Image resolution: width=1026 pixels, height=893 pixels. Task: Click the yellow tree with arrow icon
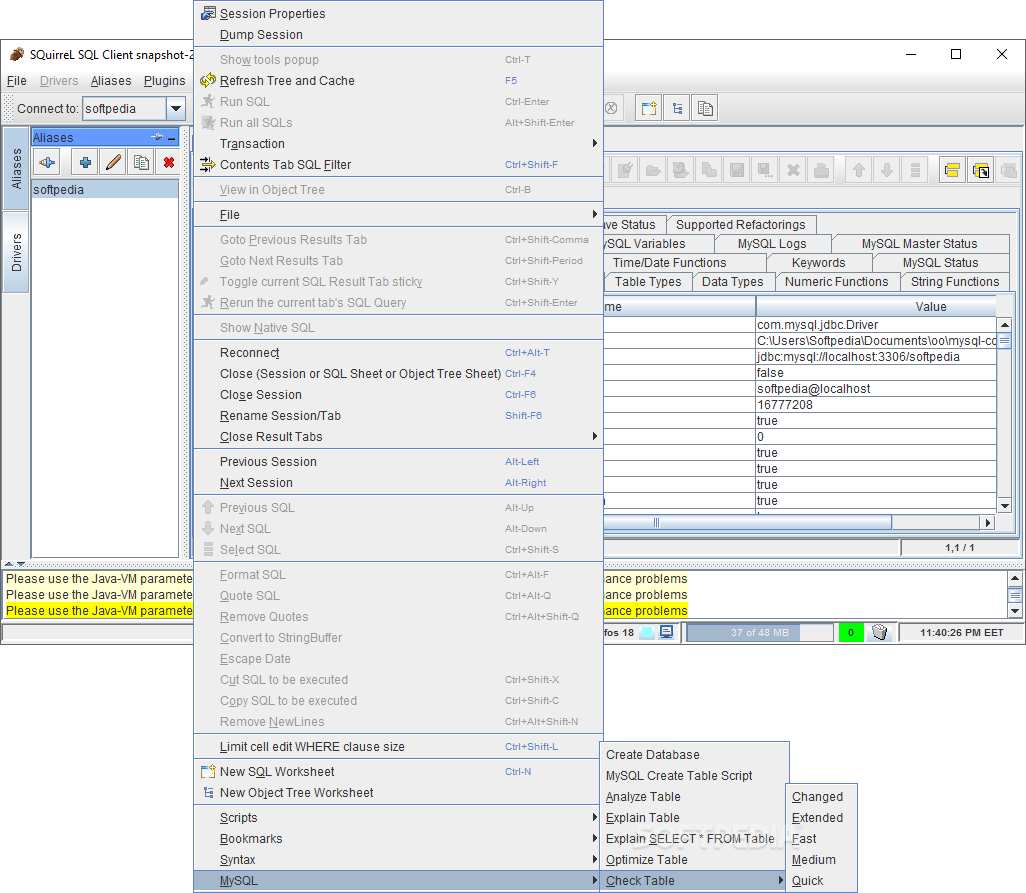pos(981,171)
